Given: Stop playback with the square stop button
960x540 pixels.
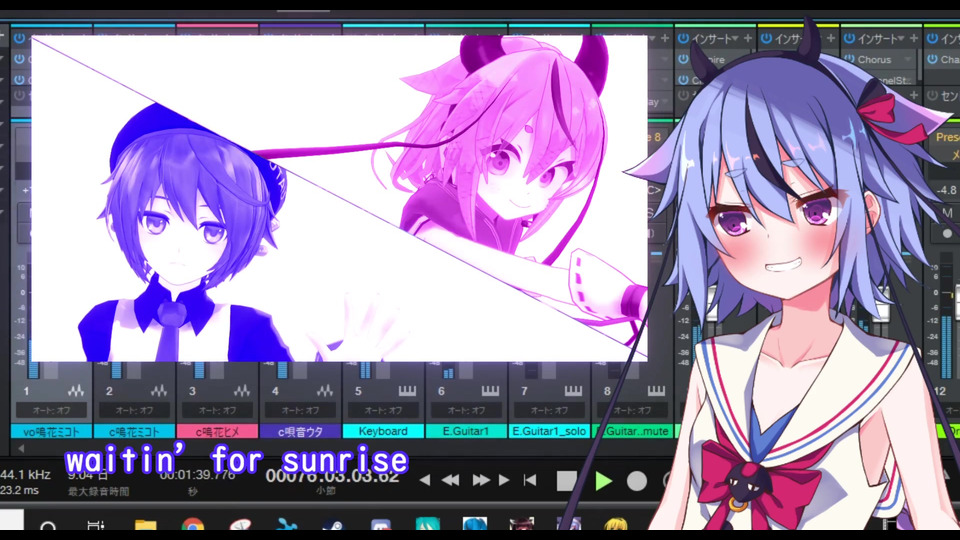Looking at the screenshot, I should pos(566,481).
